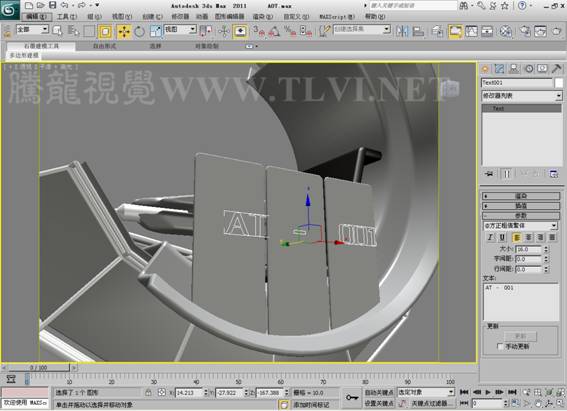This screenshot has height=411, width=567.
Task: Select right text alignment button
Action: pos(540,237)
